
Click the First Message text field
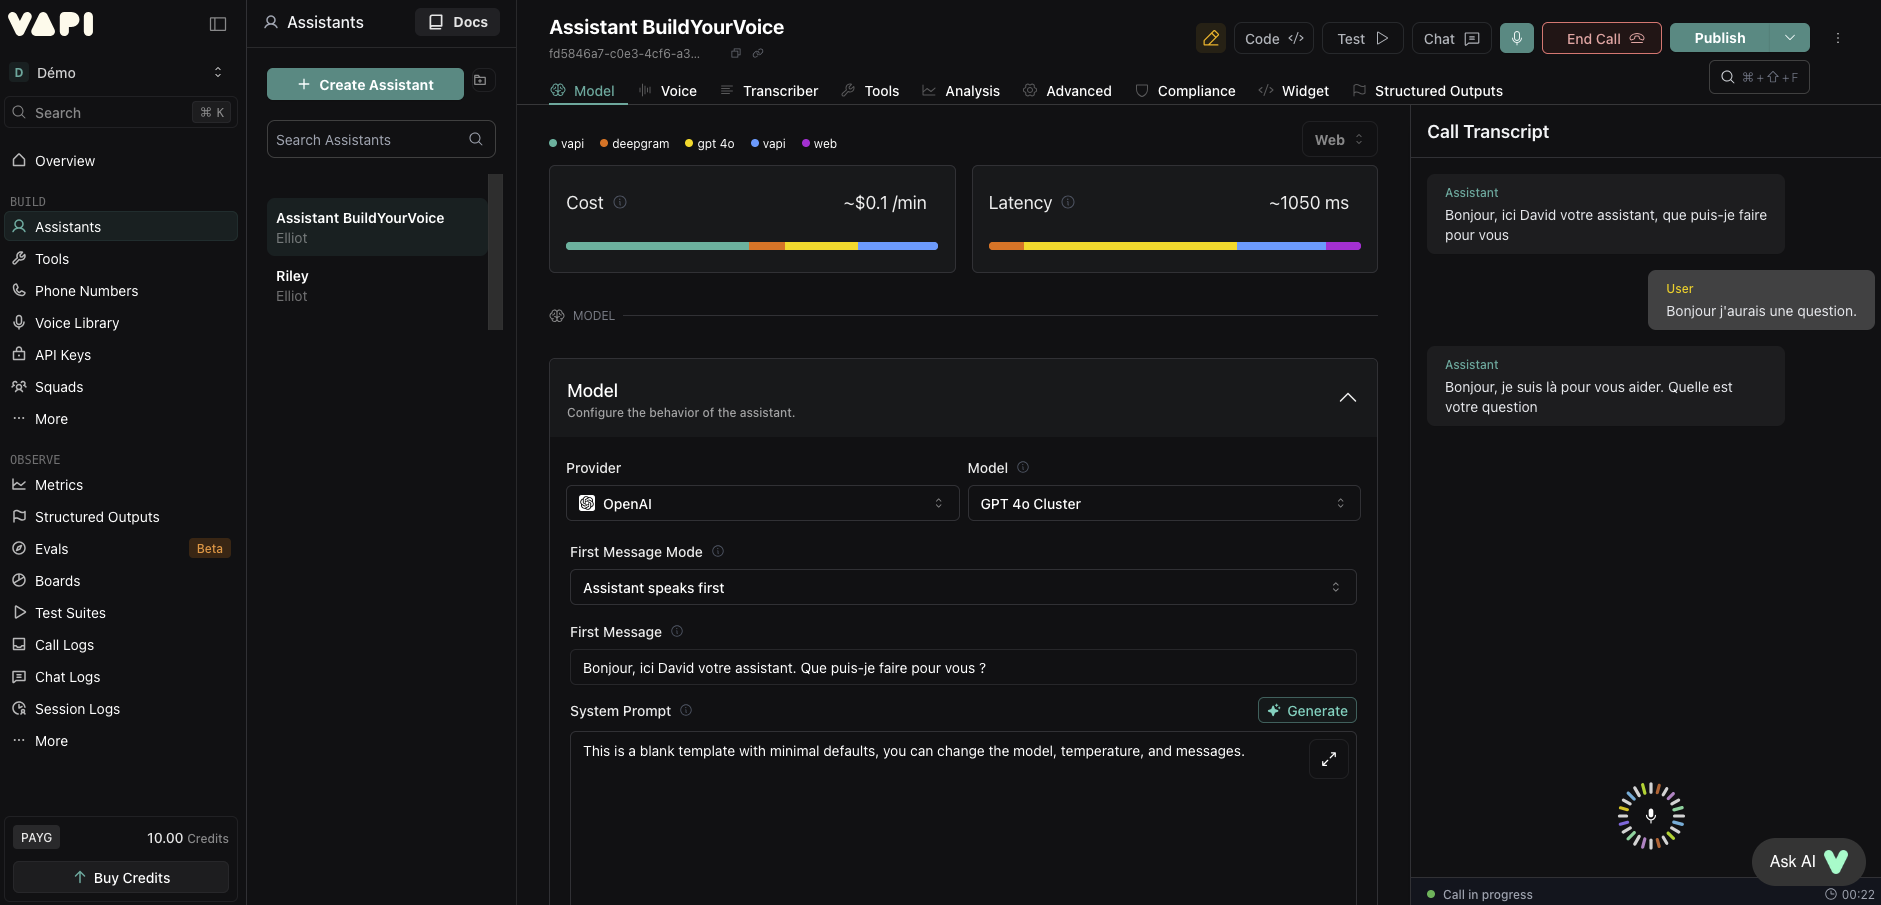coord(963,667)
